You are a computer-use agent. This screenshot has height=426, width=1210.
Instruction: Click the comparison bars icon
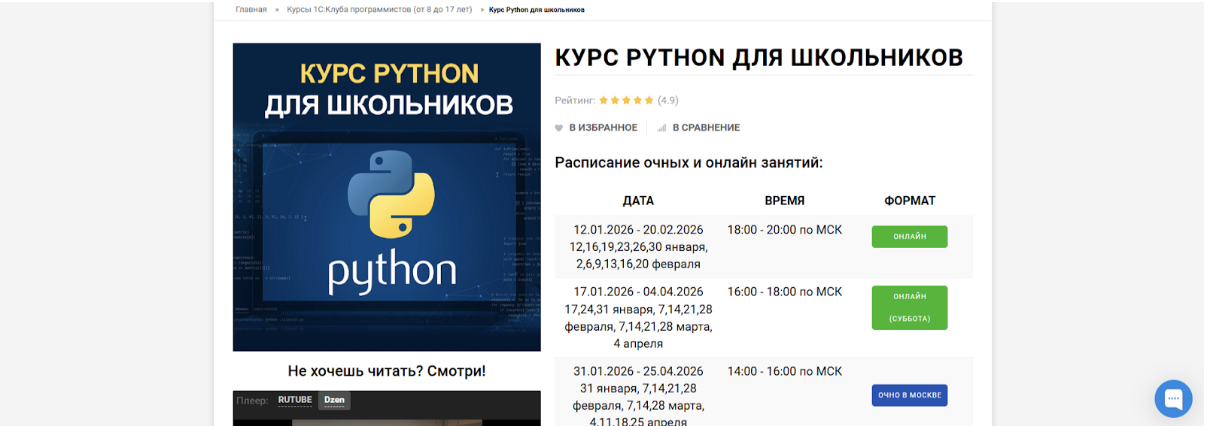point(662,128)
